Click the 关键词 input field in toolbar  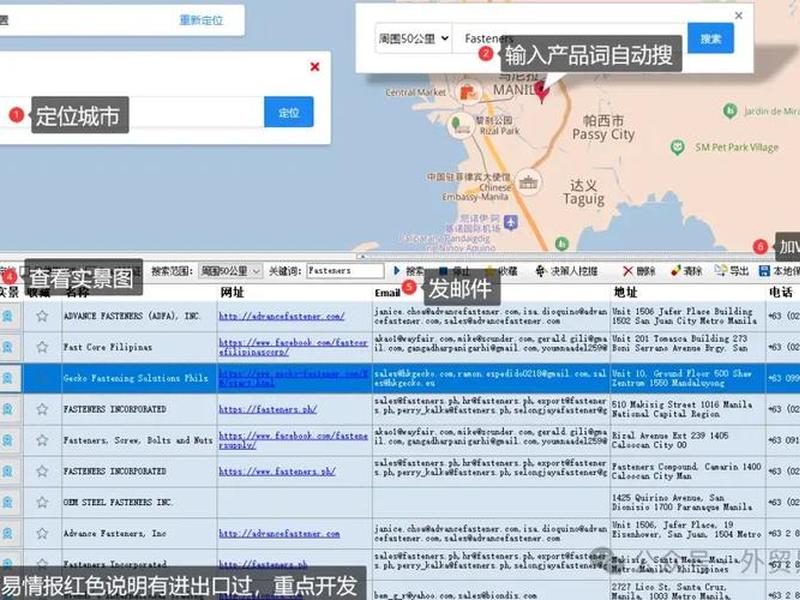pos(345,271)
